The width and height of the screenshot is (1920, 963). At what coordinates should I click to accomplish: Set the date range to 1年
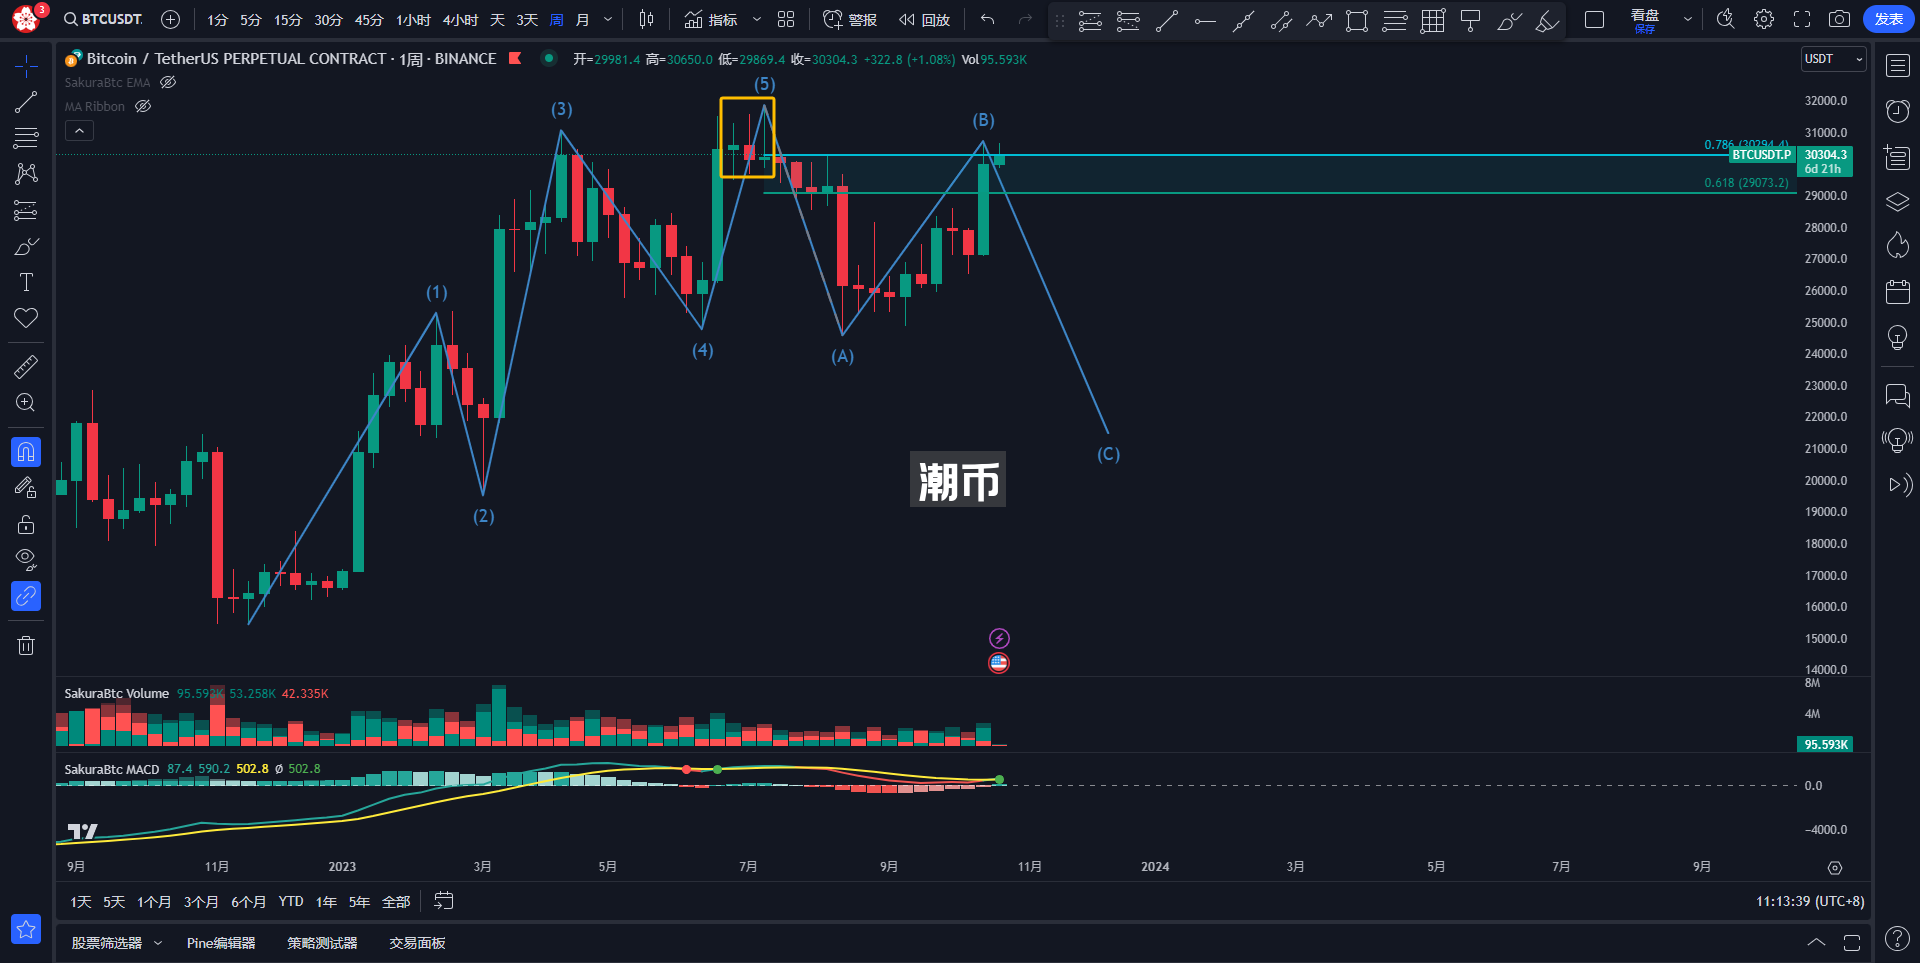pyautogui.click(x=326, y=902)
